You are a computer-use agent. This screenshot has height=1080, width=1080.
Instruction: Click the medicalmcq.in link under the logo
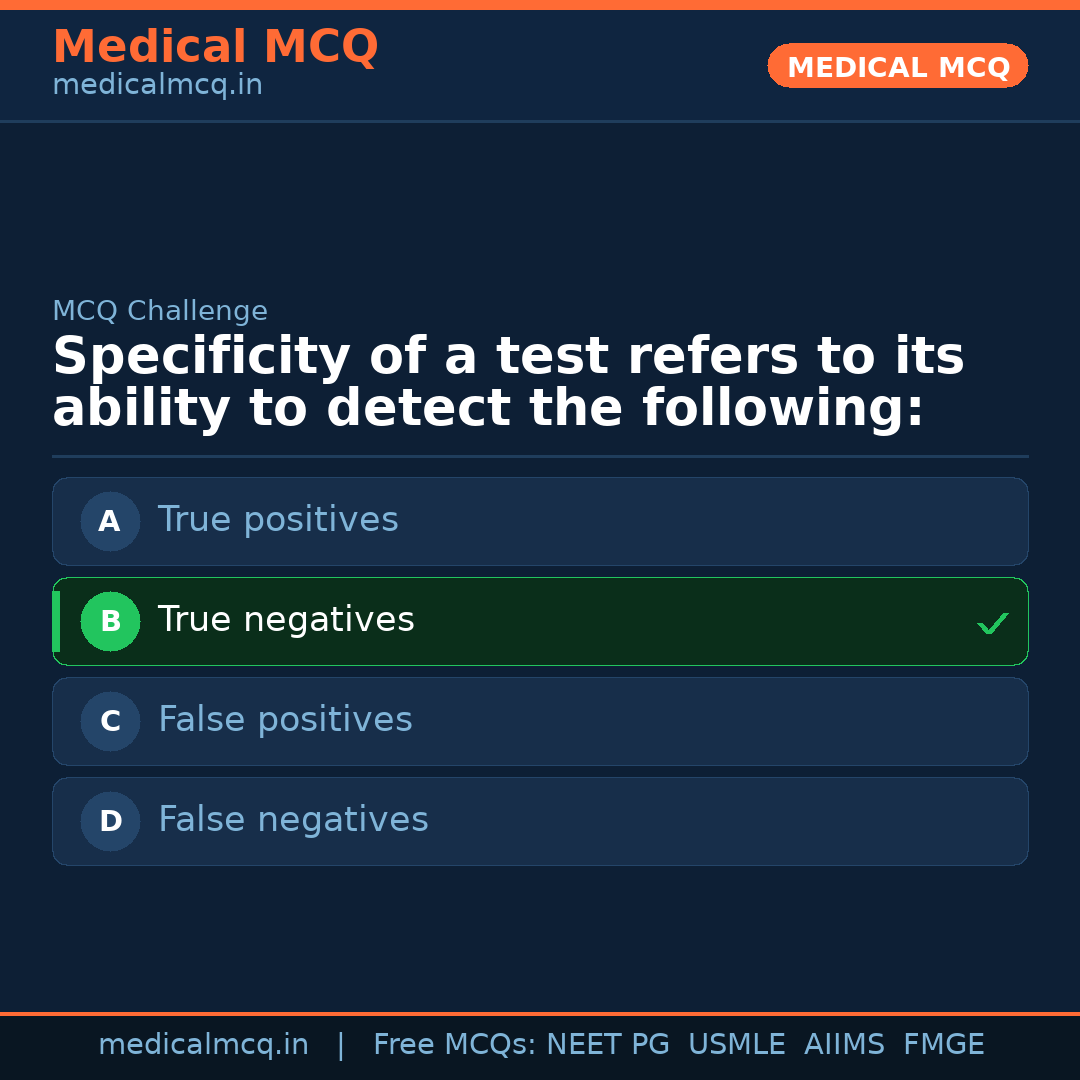point(157,85)
